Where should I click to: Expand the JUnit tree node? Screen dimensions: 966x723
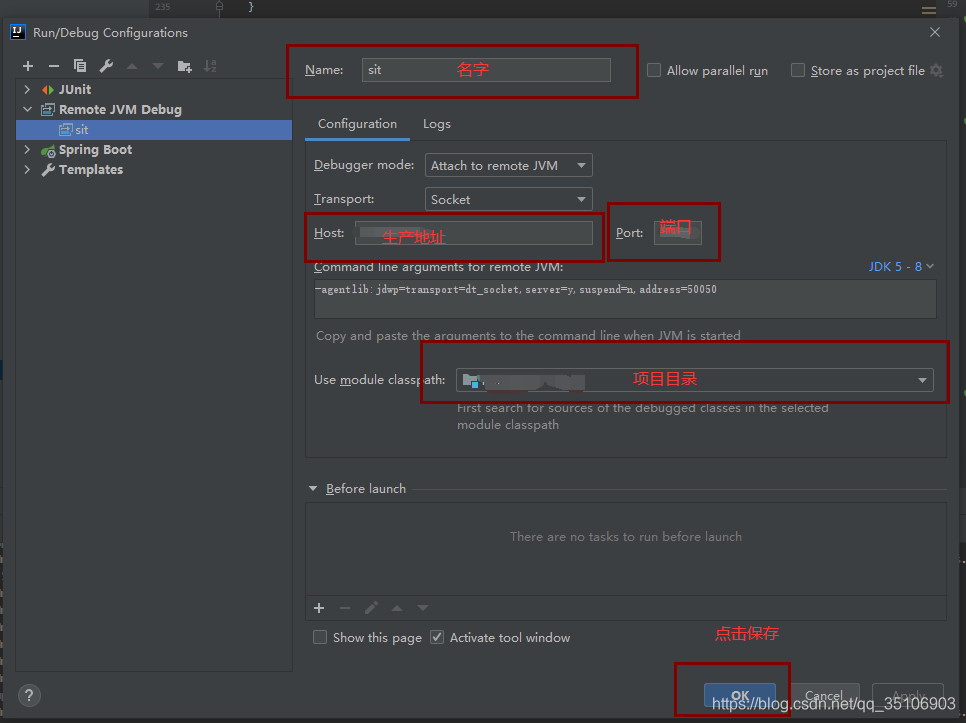tap(27, 89)
